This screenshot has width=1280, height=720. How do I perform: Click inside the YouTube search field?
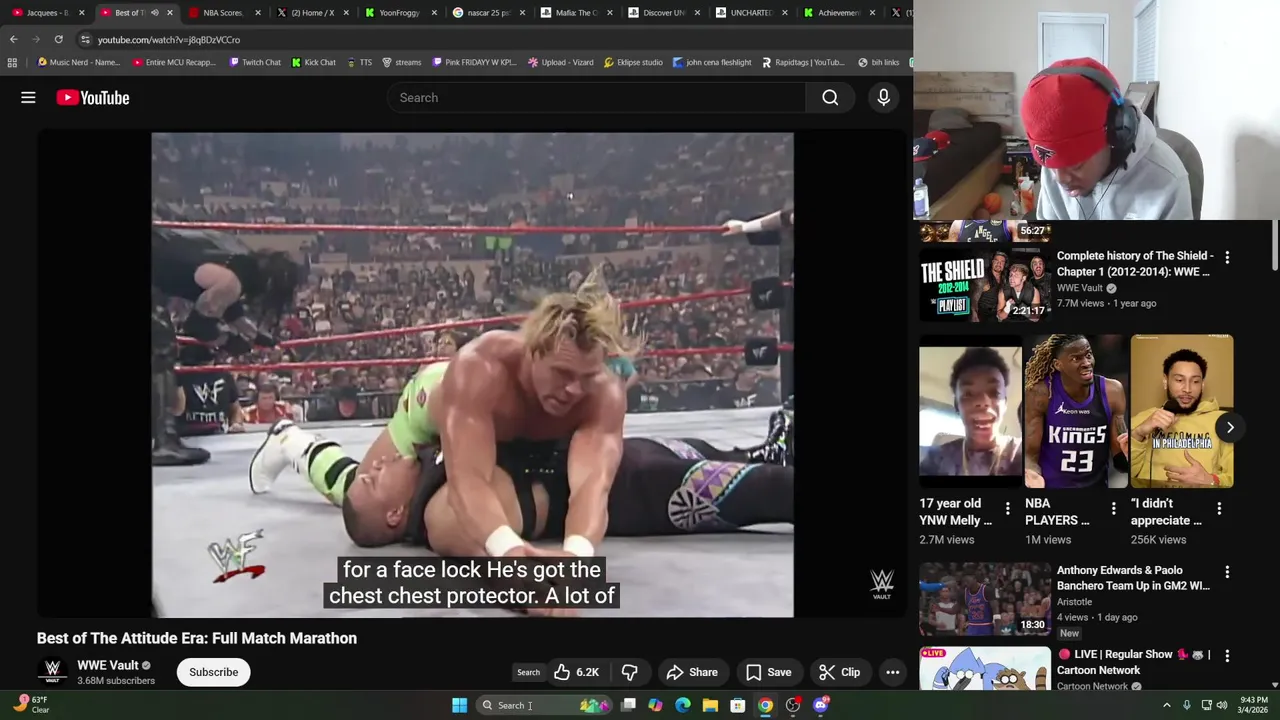[x=596, y=97]
